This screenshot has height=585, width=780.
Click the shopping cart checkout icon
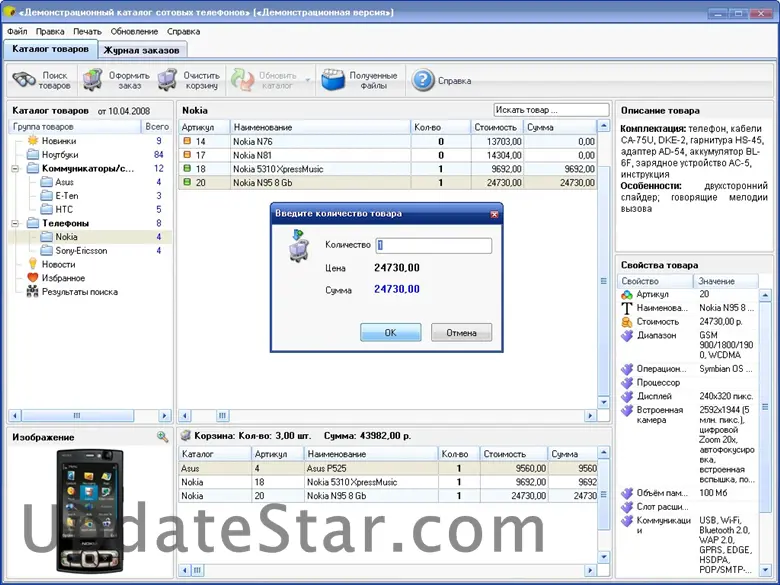(93, 80)
